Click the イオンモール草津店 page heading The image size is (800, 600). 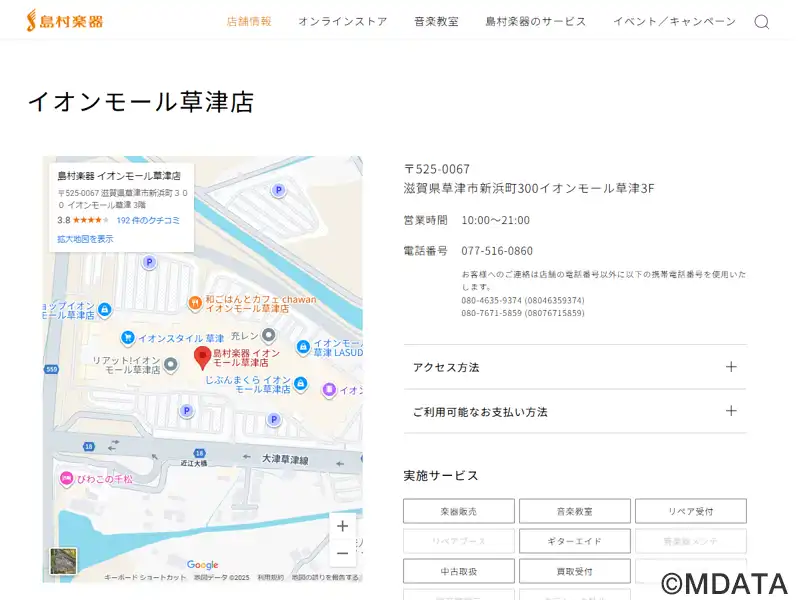point(141,102)
